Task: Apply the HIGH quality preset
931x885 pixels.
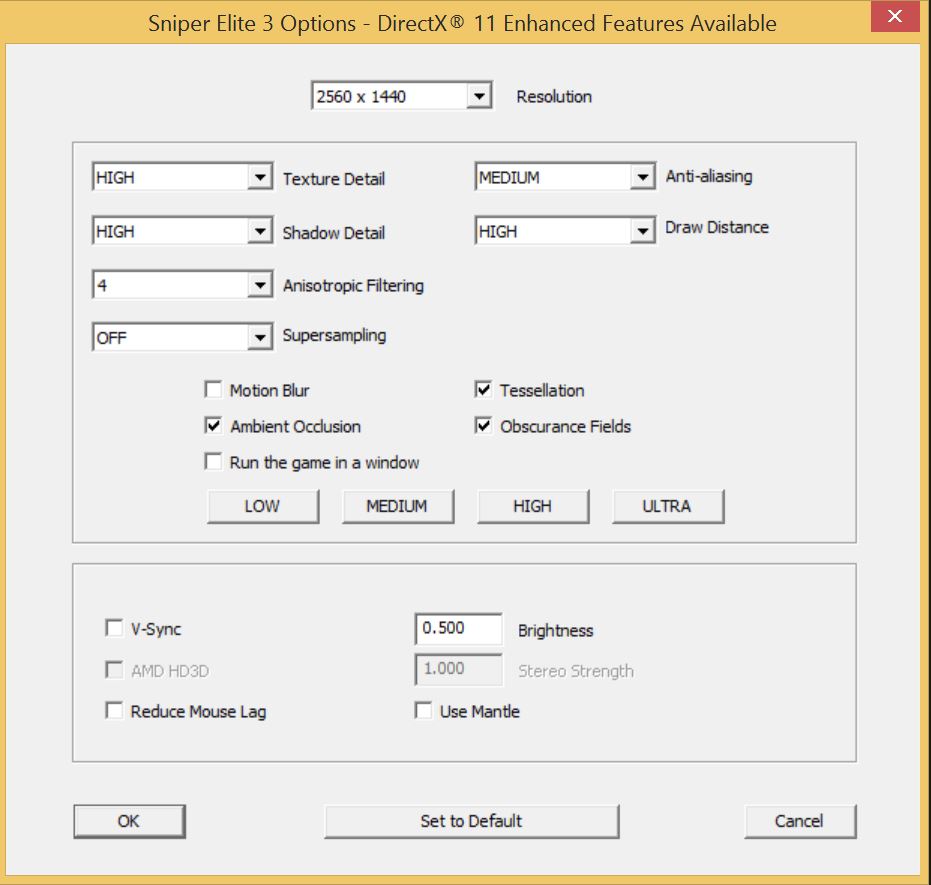Action: tap(533, 506)
